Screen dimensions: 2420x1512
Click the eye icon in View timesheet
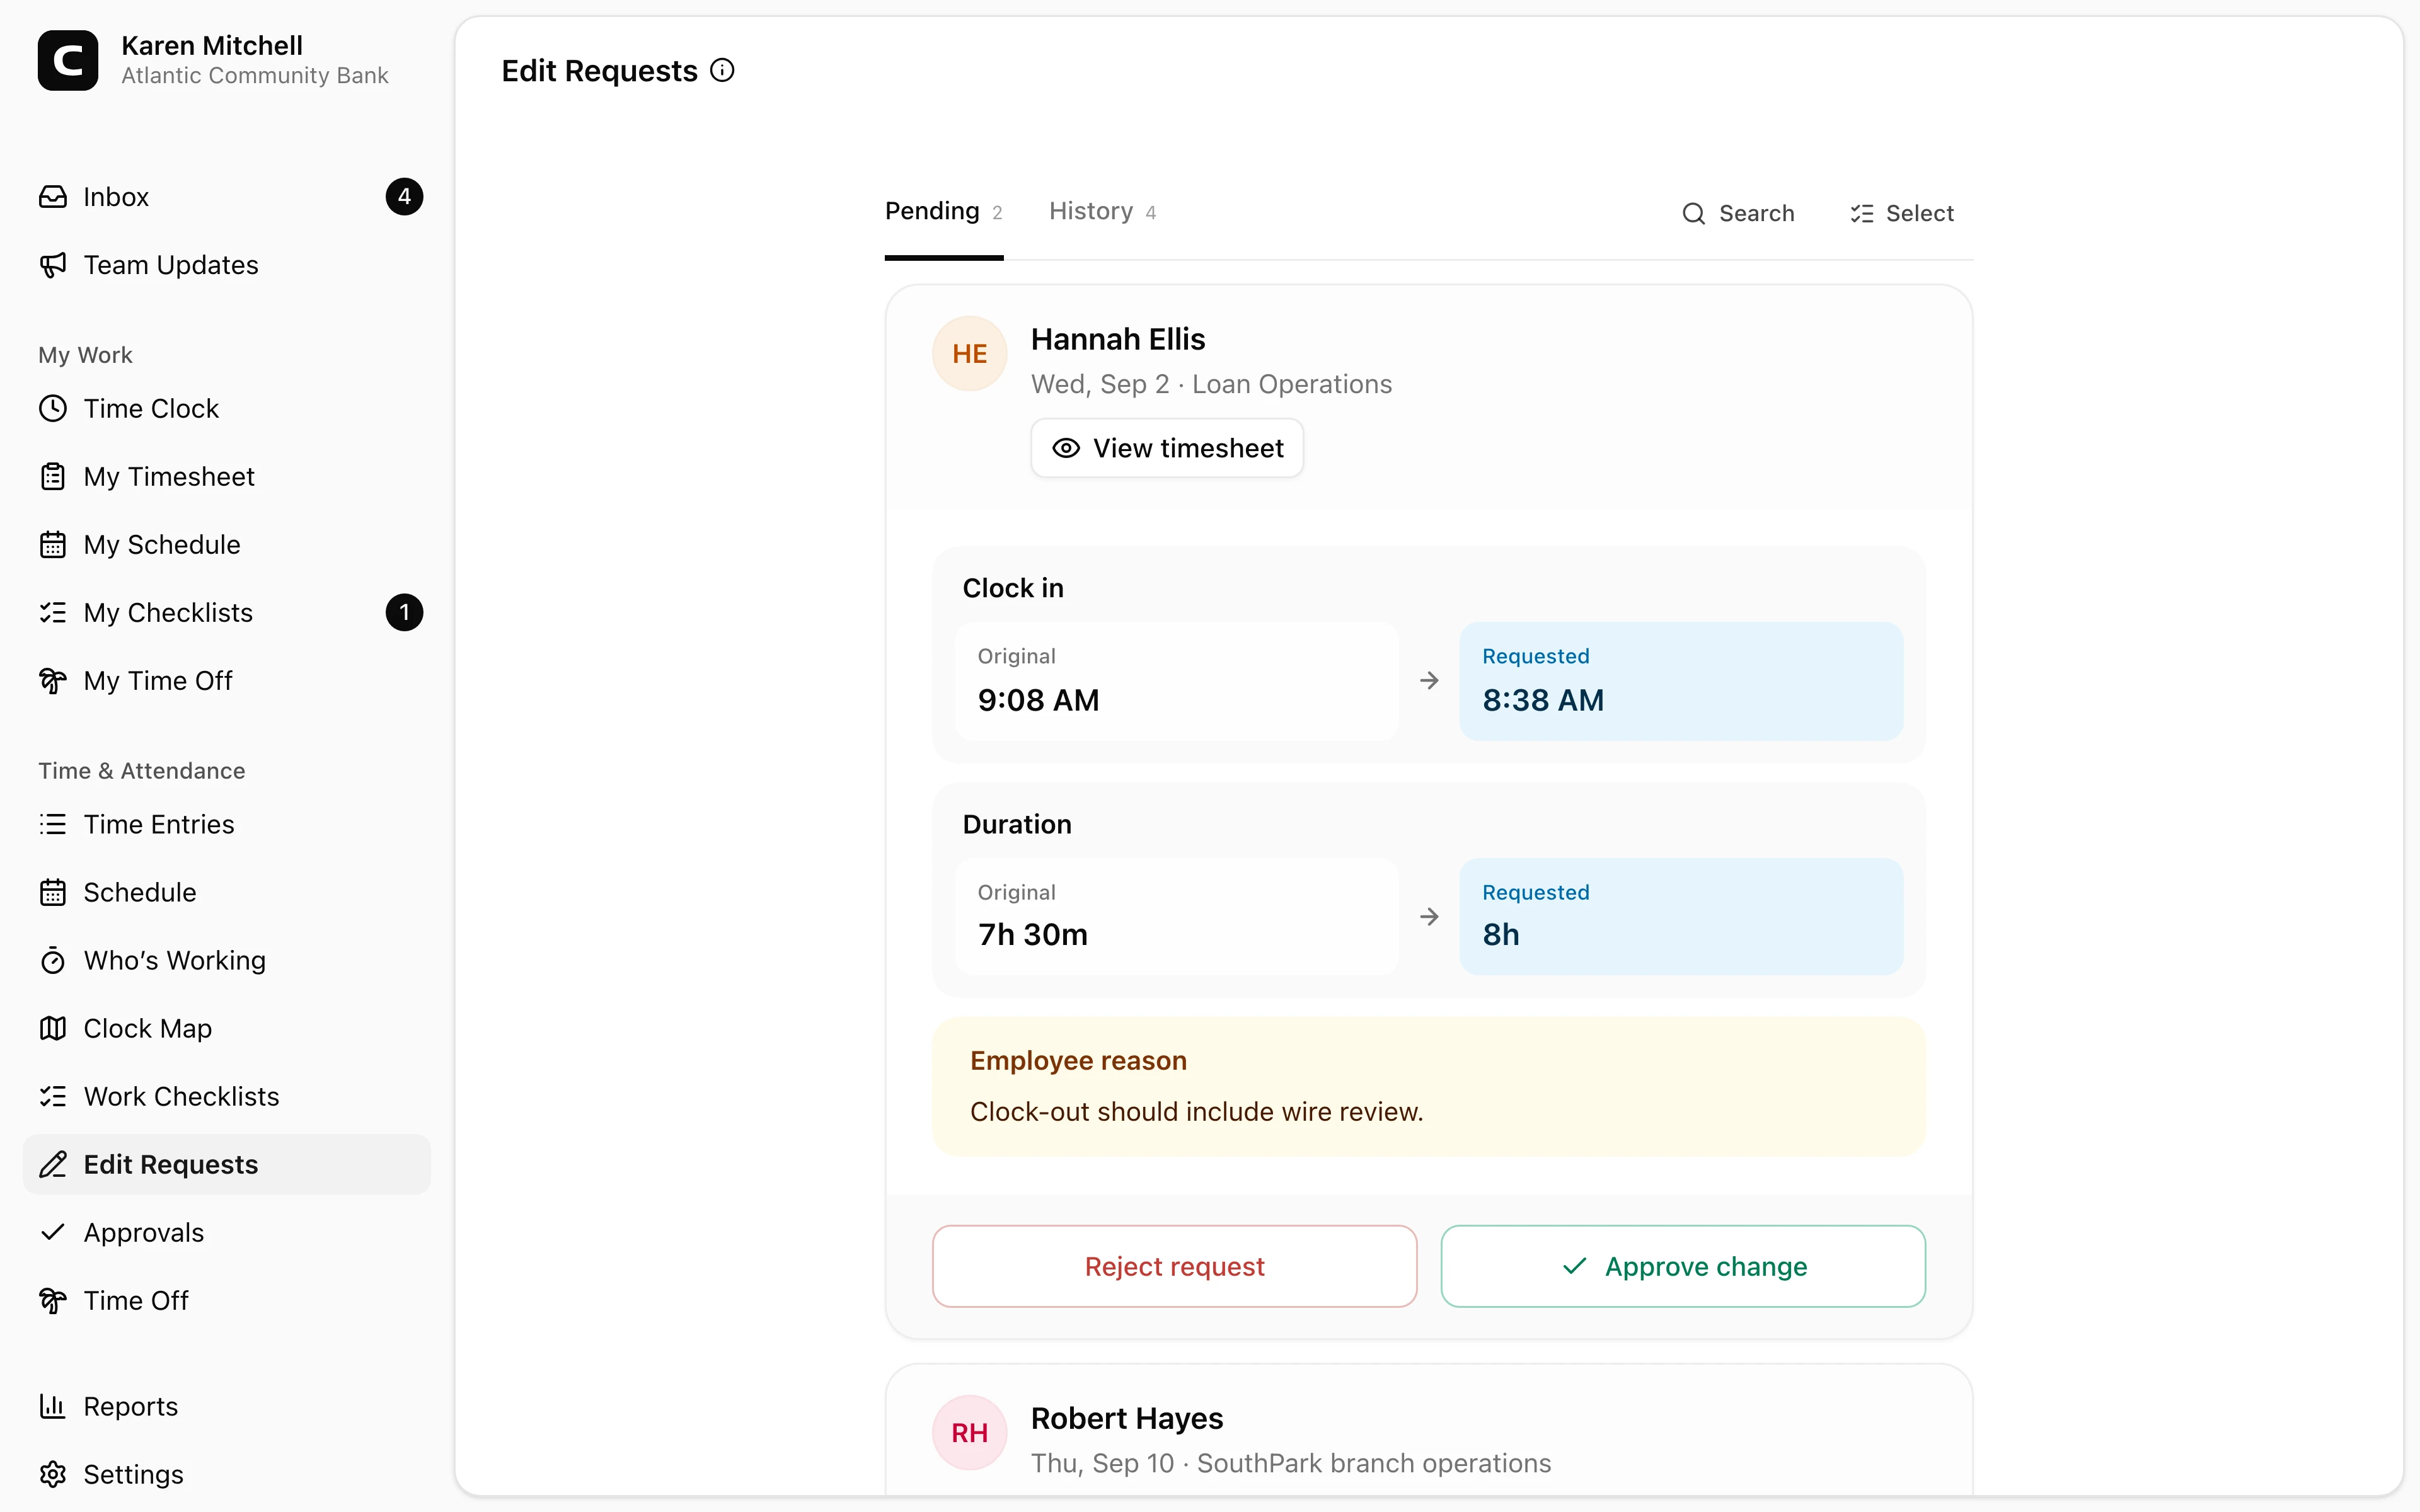tap(1066, 449)
